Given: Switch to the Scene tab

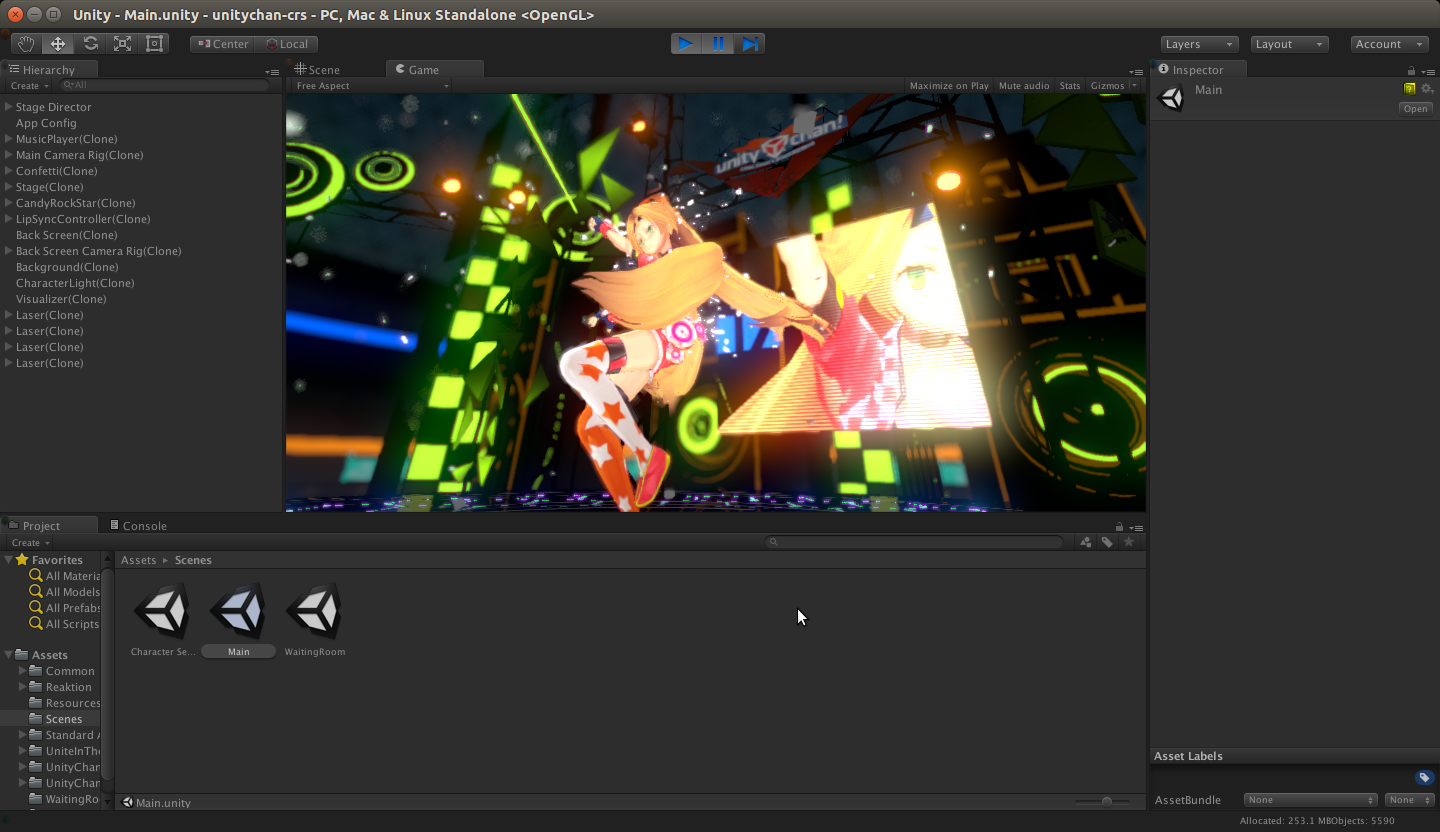Looking at the screenshot, I should tap(318, 70).
